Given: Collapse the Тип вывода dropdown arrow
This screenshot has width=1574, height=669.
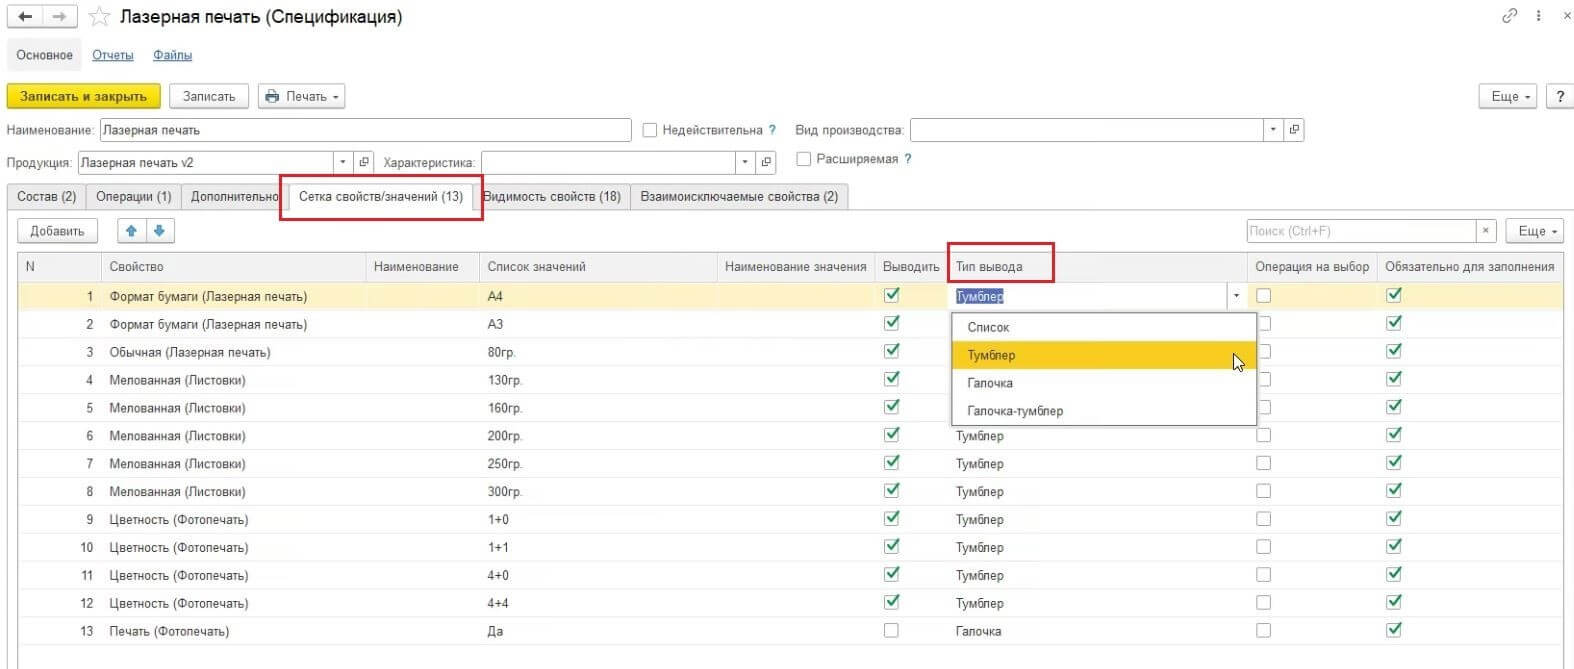Looking at the screenshot, I should [1236, 296].
